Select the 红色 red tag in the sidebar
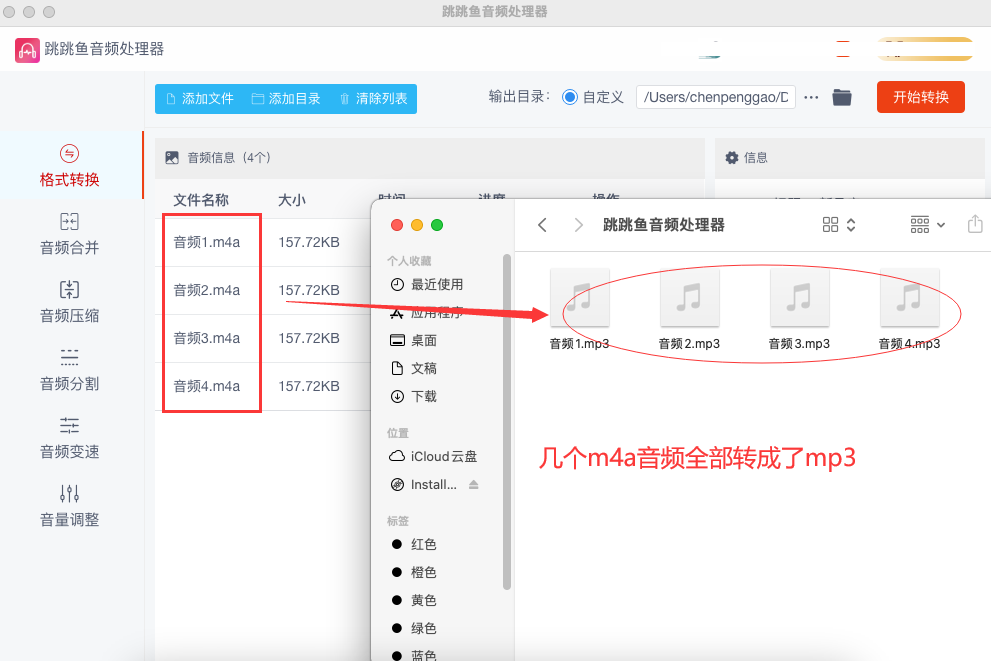The image size is (991, 661). [423, 544]
